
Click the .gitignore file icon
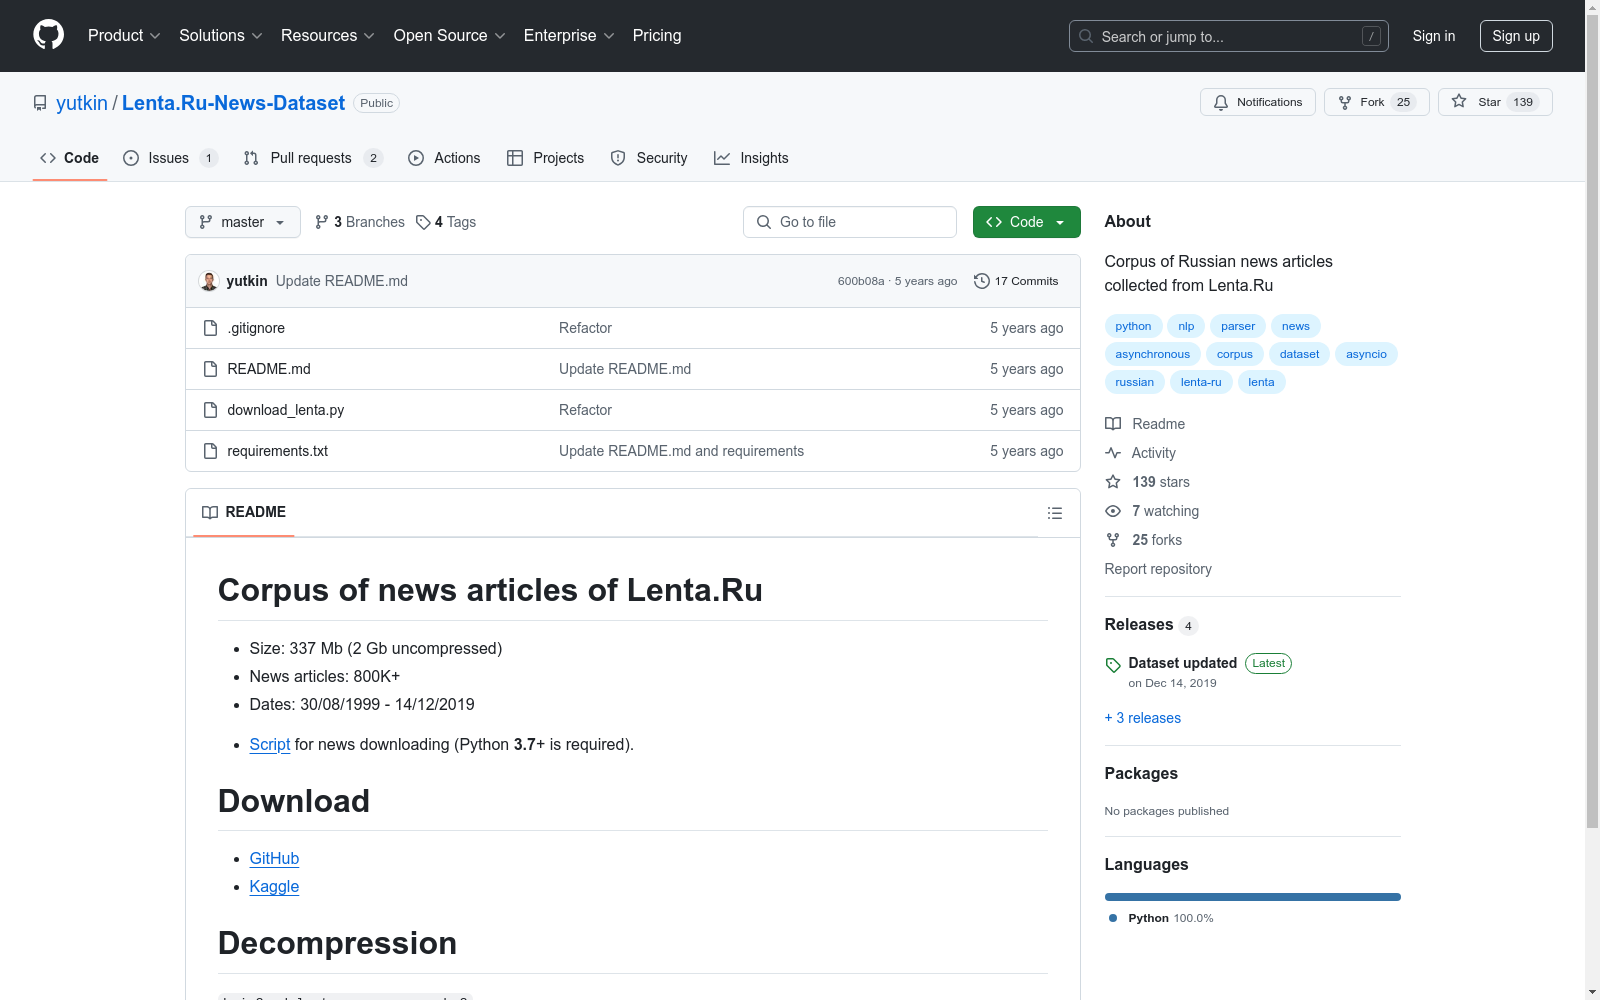(210, 328)
